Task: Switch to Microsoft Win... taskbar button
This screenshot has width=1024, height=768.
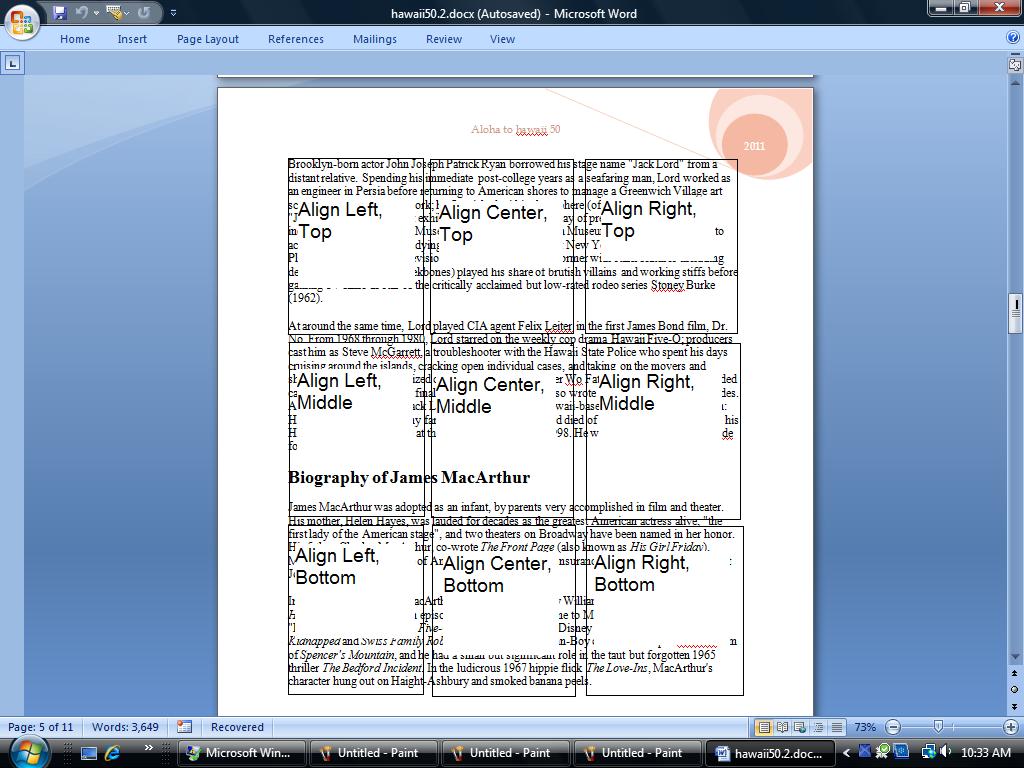Action: pyautogui.click(x=240, y=753)
